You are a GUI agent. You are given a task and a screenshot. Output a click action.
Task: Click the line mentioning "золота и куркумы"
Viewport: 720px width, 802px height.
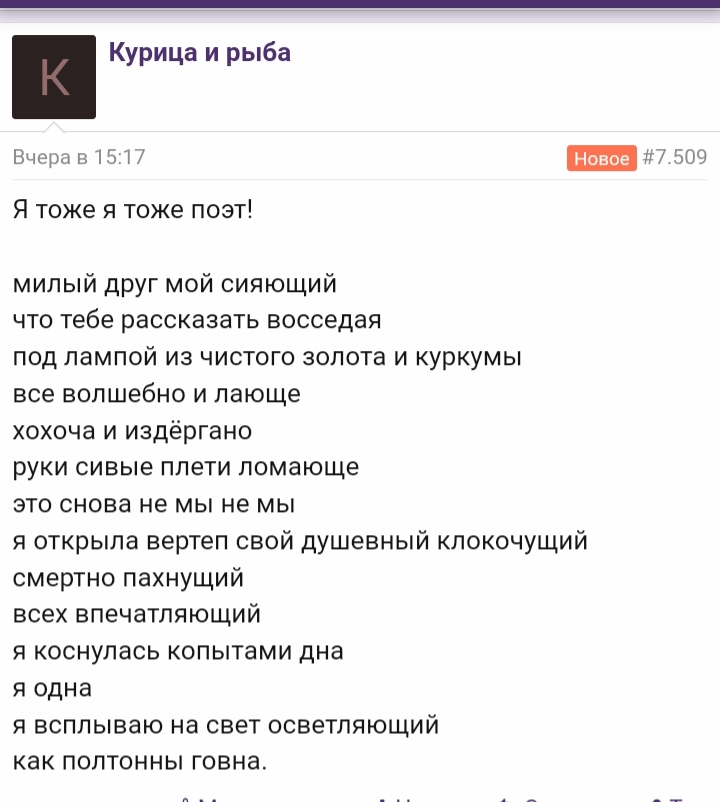pos(267,357)
